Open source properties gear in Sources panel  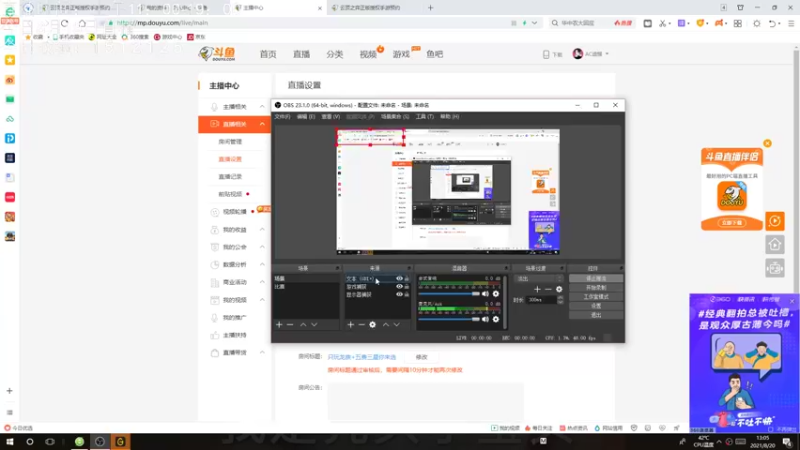click(x=372, y=324)
